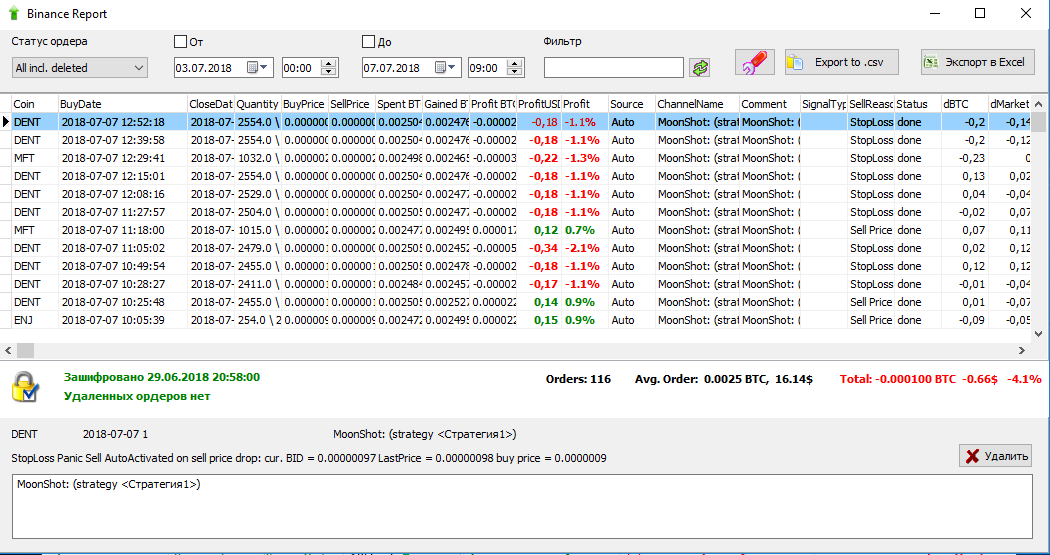This screenshot has height=555, width=1050.
Task: Click the 0.7% profit cell
Action: [x=584, y=230]
